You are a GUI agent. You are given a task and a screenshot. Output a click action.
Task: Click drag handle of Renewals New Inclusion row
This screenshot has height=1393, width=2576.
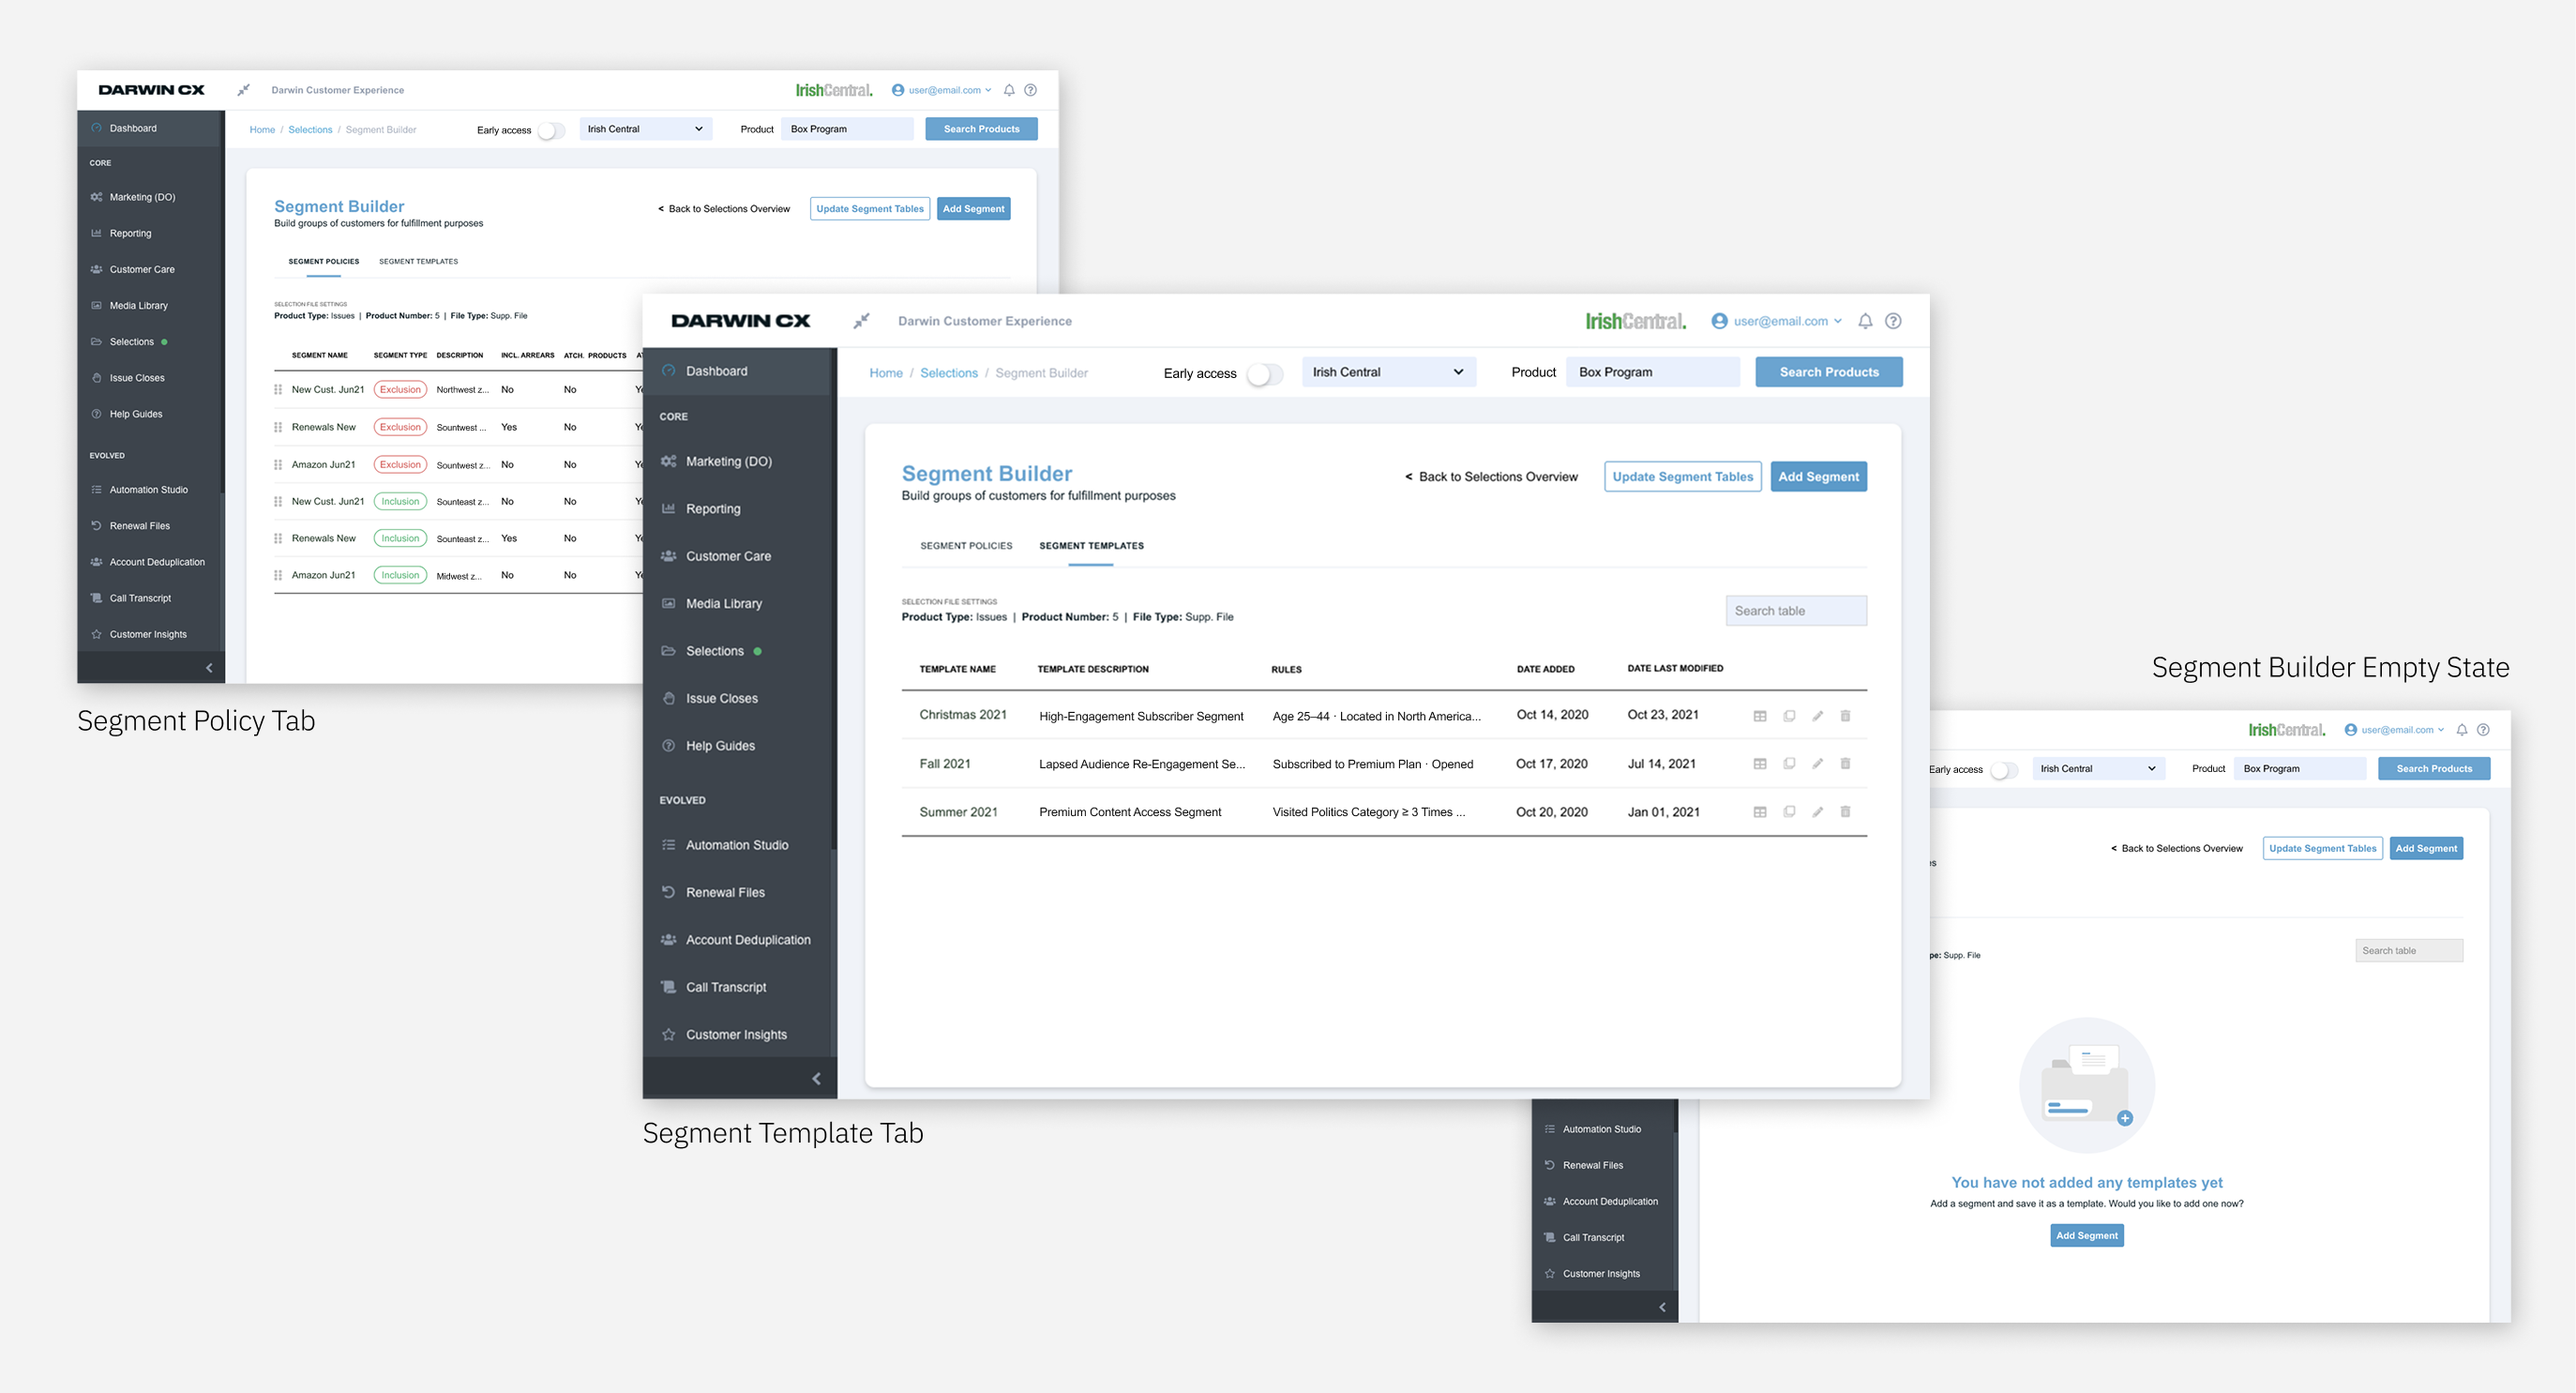pyautogui.click(x=278, y=539)
